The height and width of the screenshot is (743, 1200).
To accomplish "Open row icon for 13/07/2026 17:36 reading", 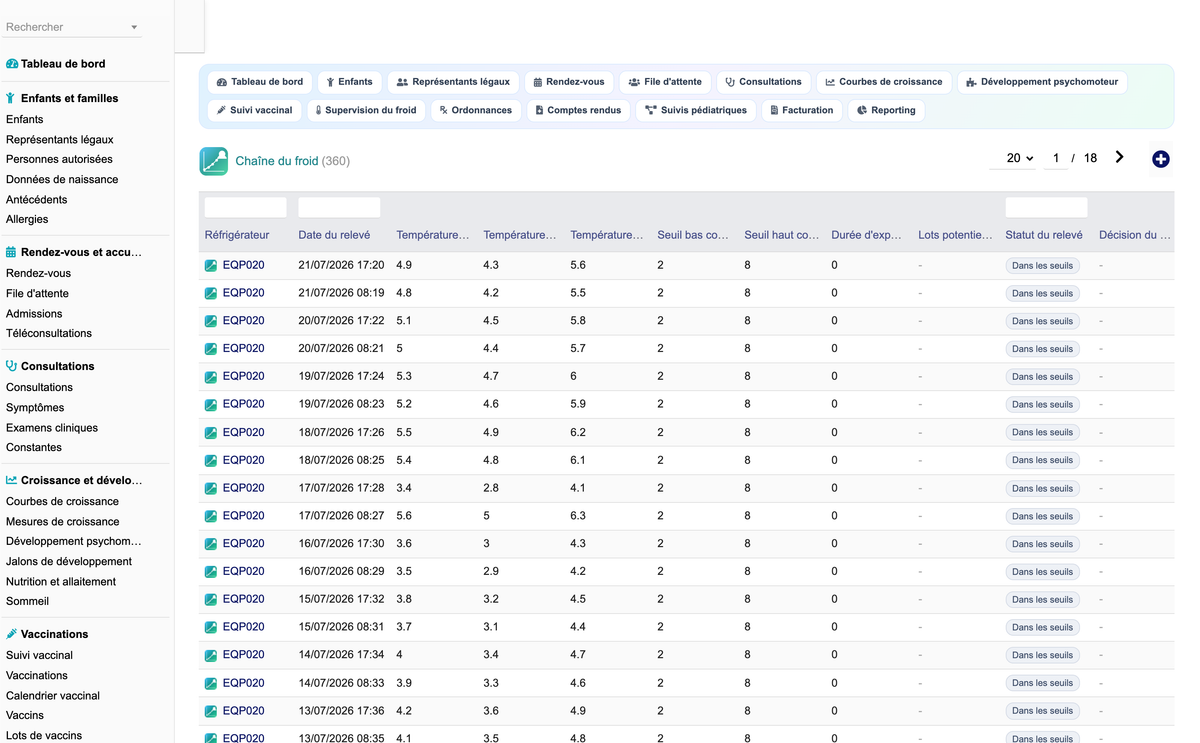I will pos(211,711).
